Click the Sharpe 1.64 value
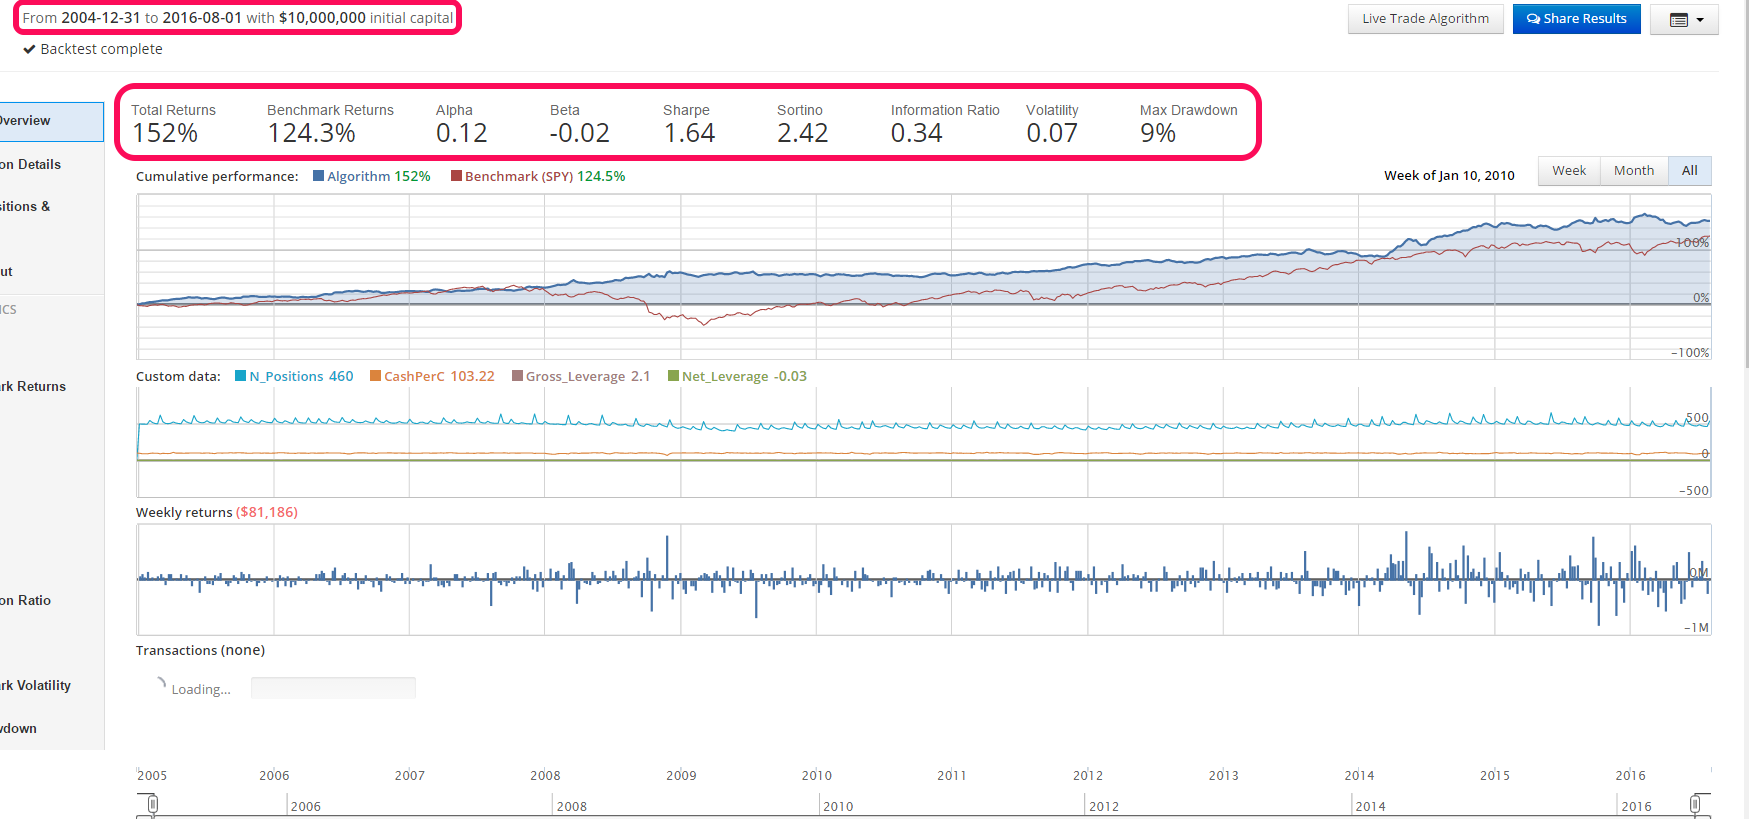 point(690,133)
